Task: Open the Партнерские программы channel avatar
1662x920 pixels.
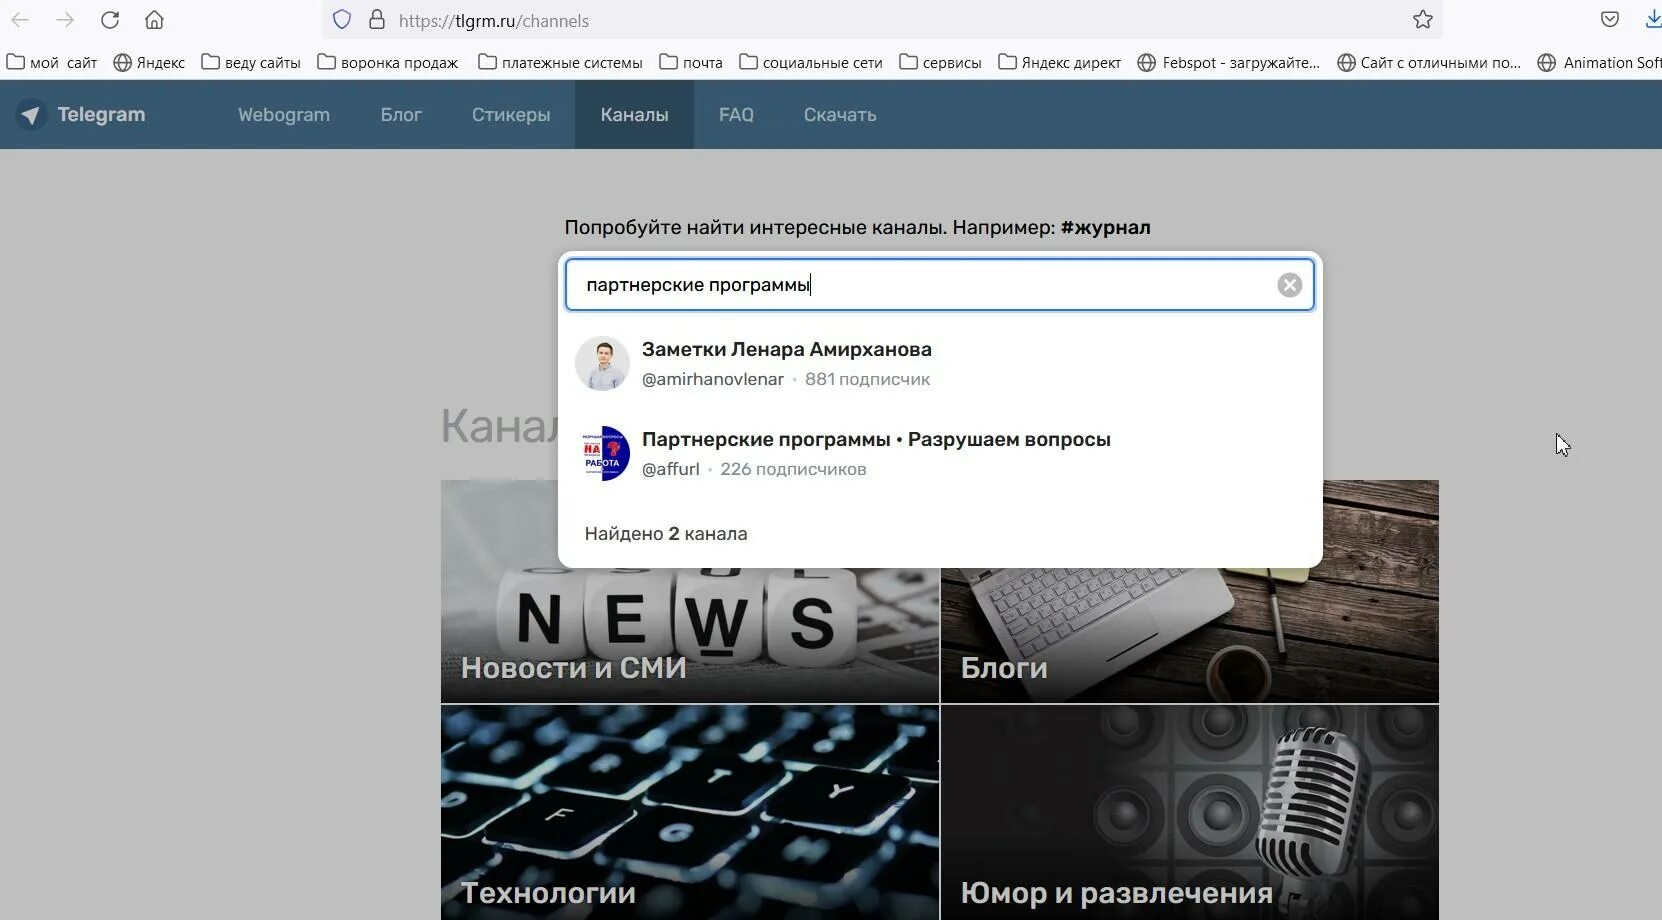Action: tap(602, 454)
